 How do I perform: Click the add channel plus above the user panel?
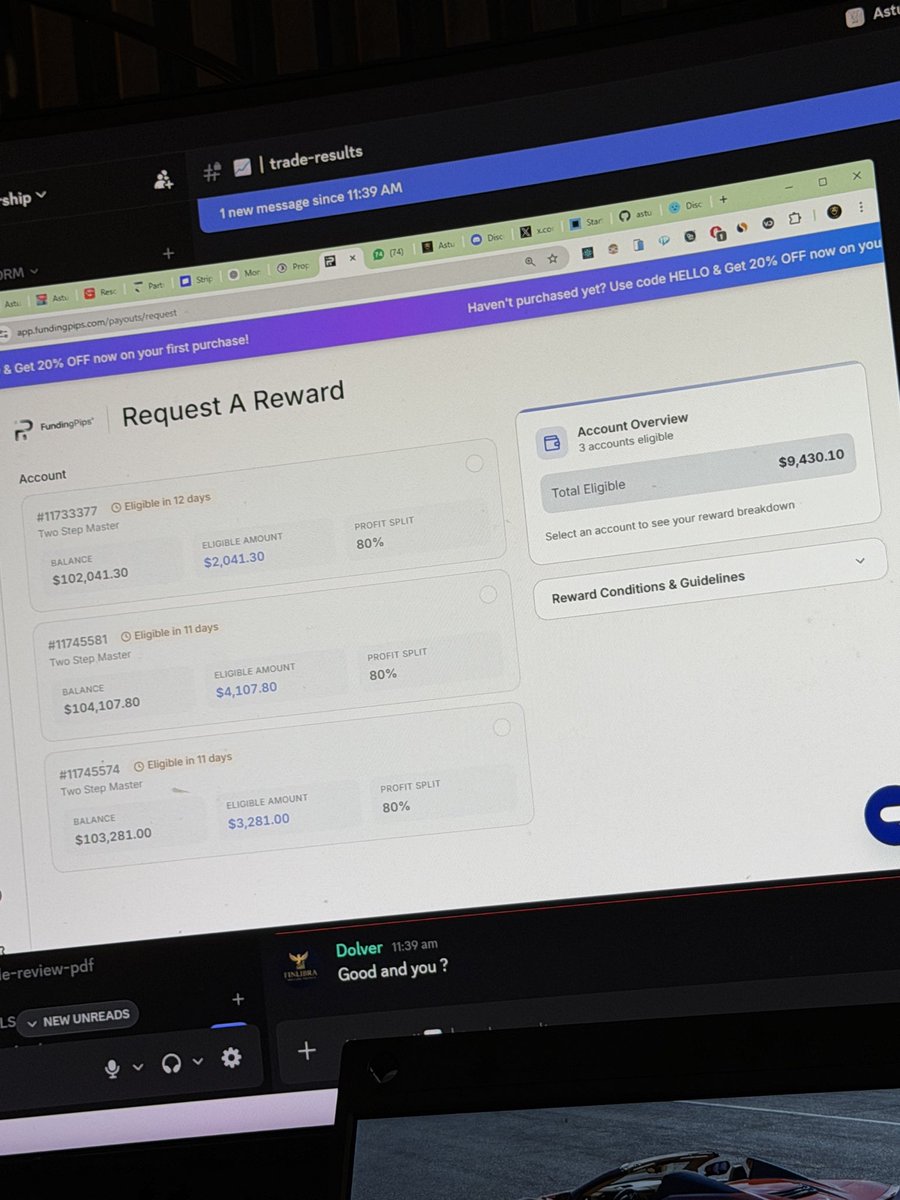[x=238, y=999]
